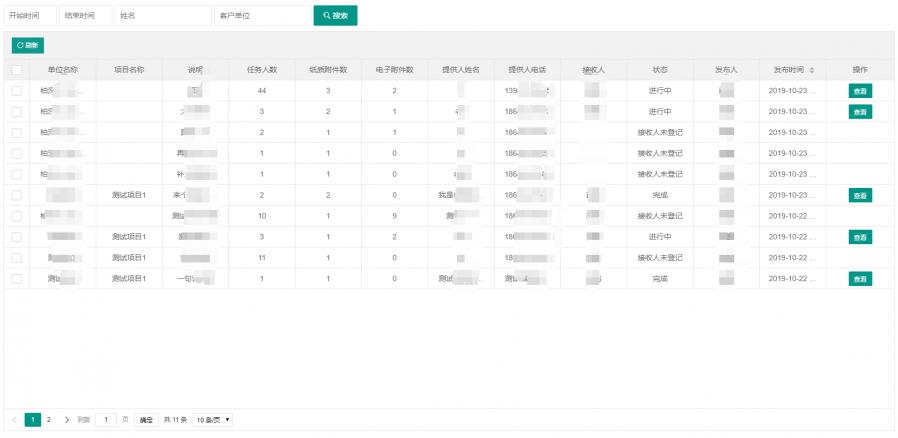Open the 10 条/页 page size dropdown
Screen dimensions: 898x438
pyautogui.click(x=212, y=420)
